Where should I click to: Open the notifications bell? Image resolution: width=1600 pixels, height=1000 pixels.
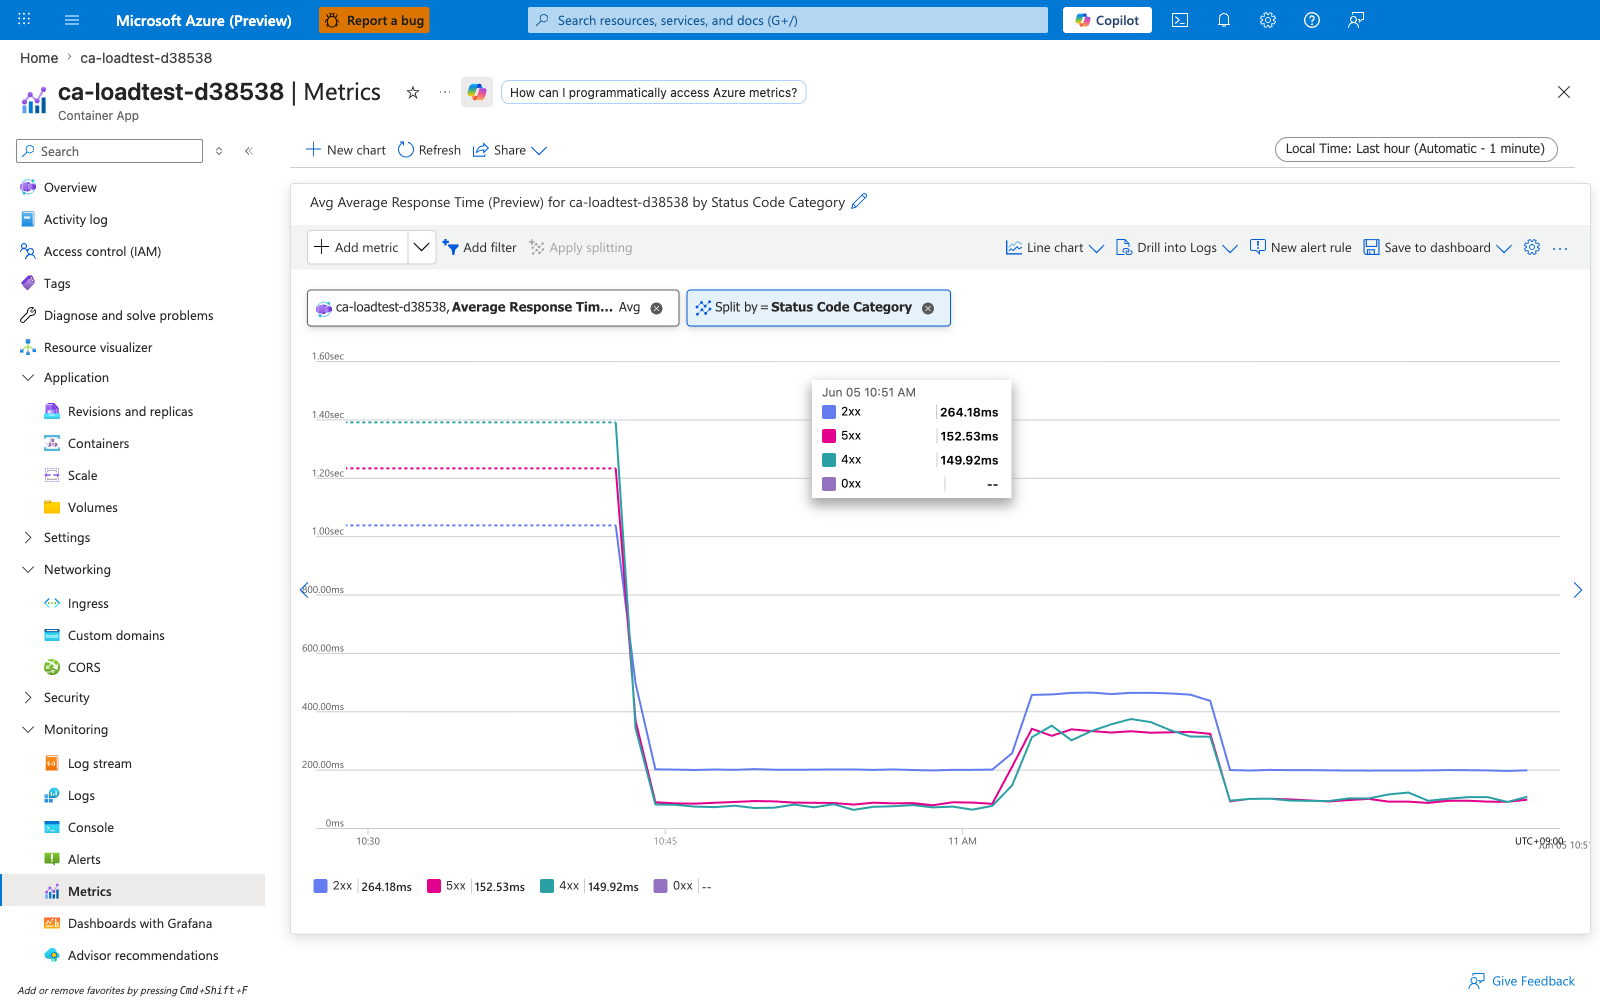pyautogui.click(x=1224, y=20)
